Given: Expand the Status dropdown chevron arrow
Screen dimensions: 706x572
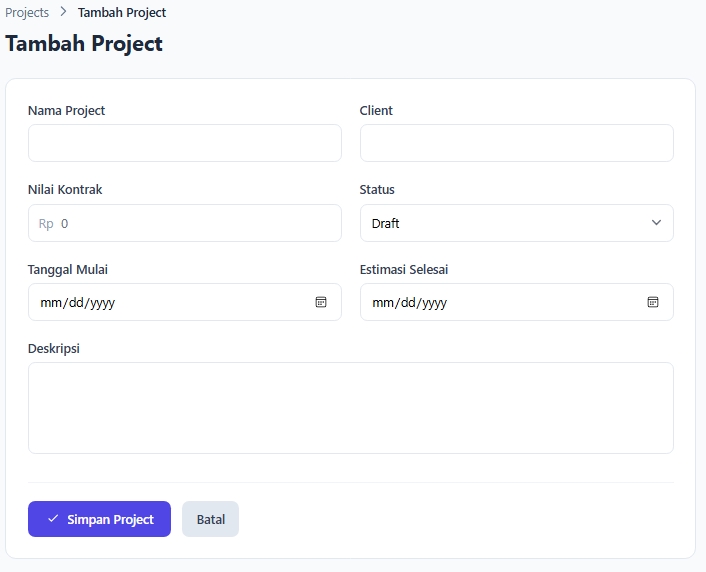Looking at the screenshot, I should [x=656, y=223].
